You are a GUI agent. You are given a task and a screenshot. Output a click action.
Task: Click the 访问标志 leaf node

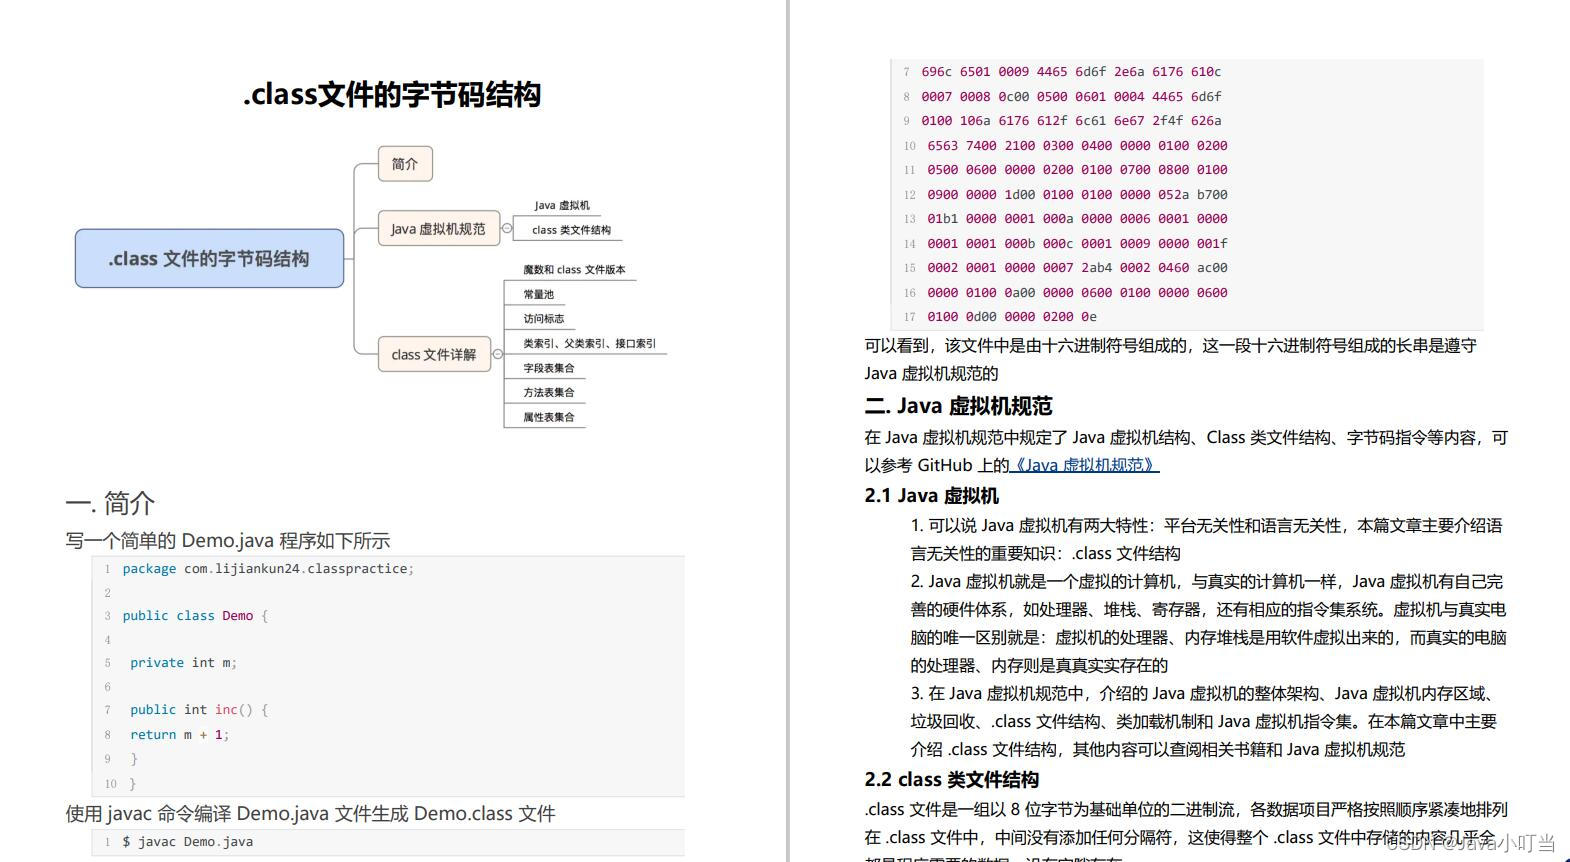tap(543, 319)
